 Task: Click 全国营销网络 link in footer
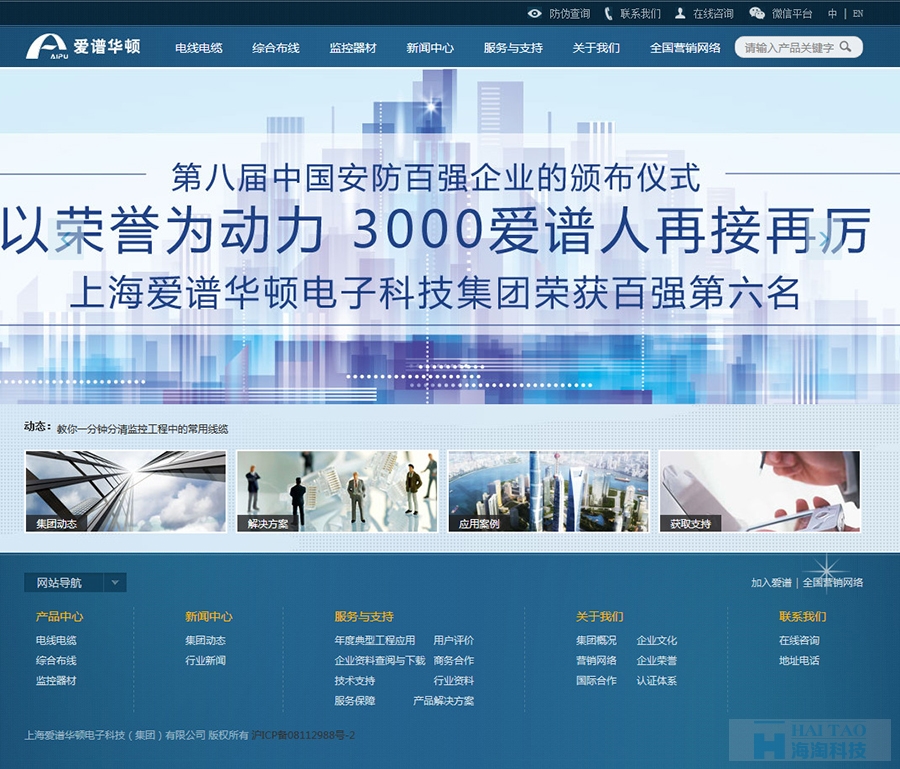click(832, 582)
